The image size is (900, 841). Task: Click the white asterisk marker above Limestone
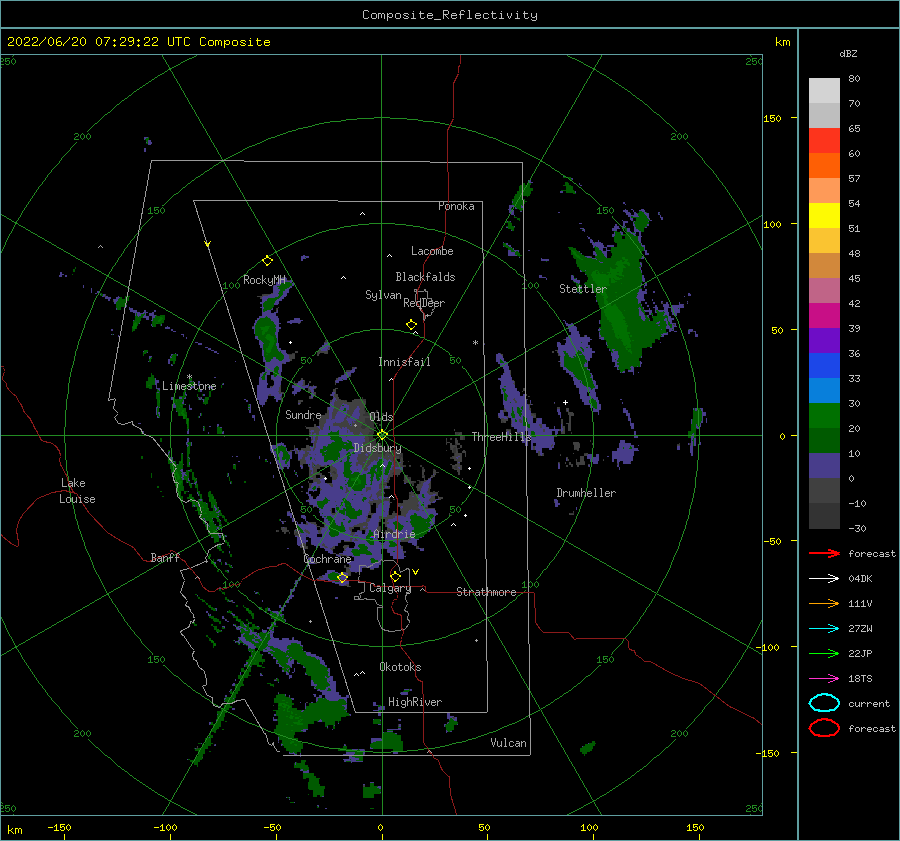(x=189, y=377)
